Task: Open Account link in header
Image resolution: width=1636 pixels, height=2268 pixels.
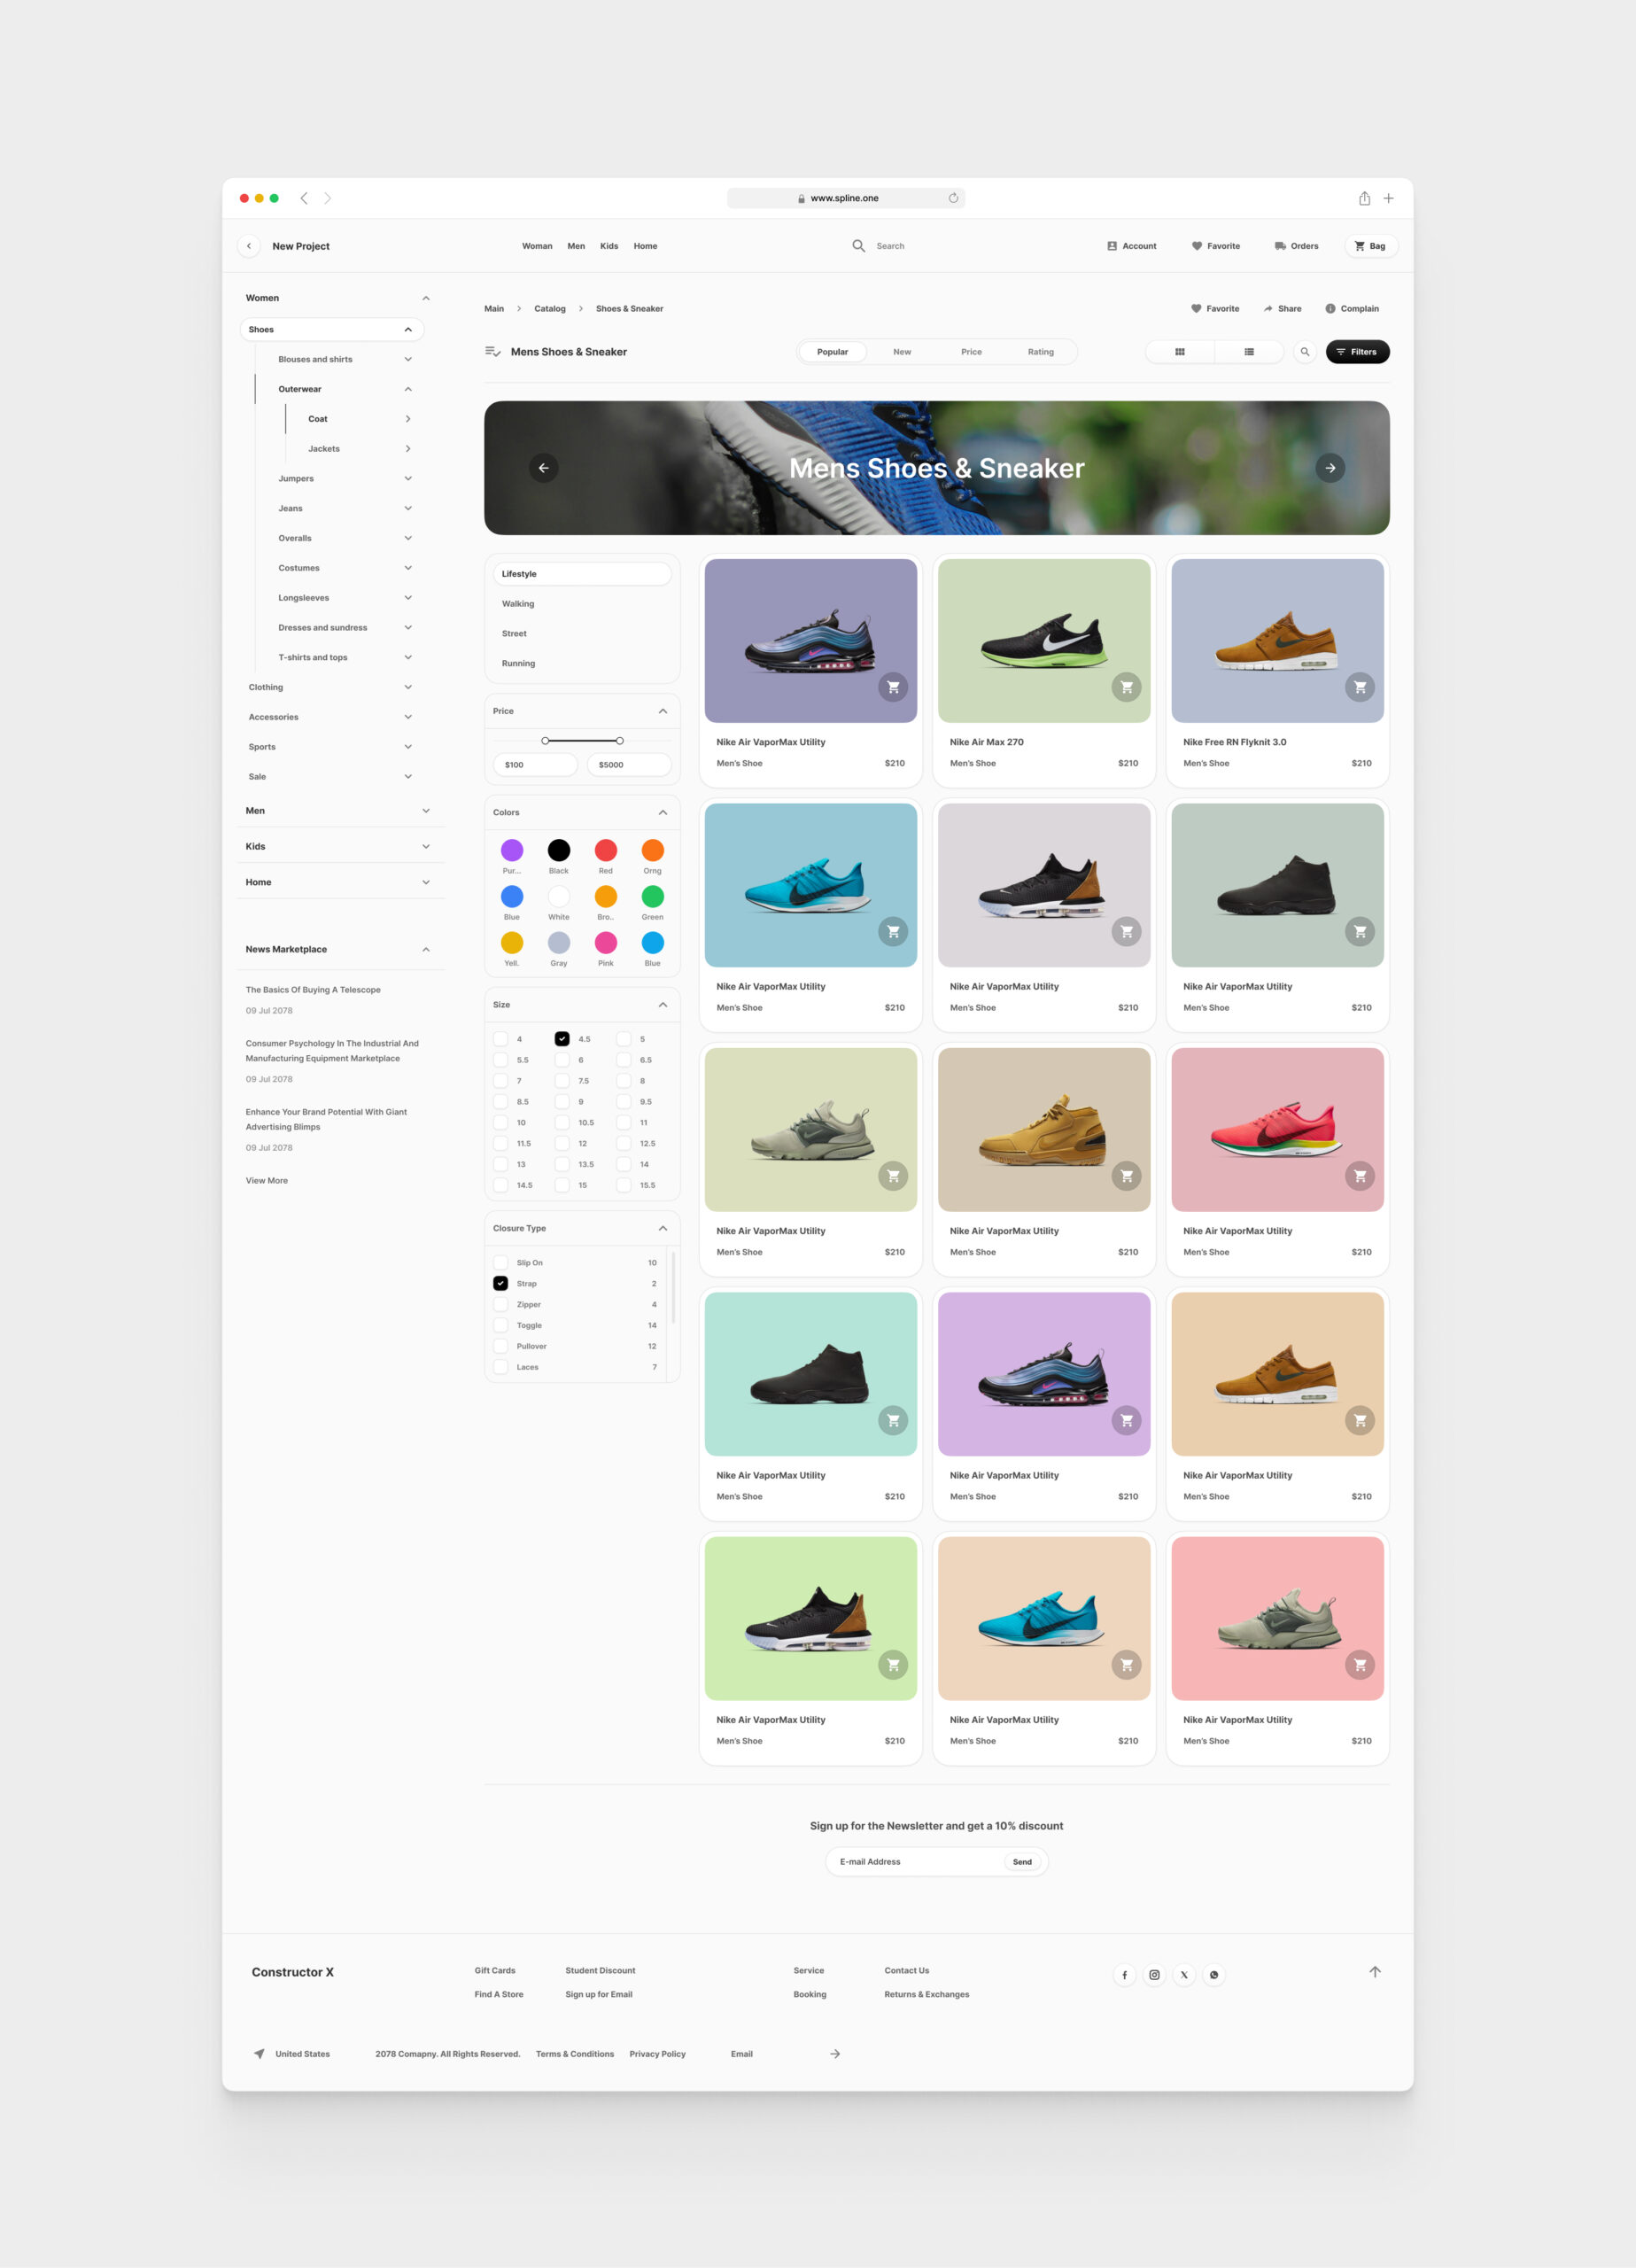Action: tap(1132, 246)
